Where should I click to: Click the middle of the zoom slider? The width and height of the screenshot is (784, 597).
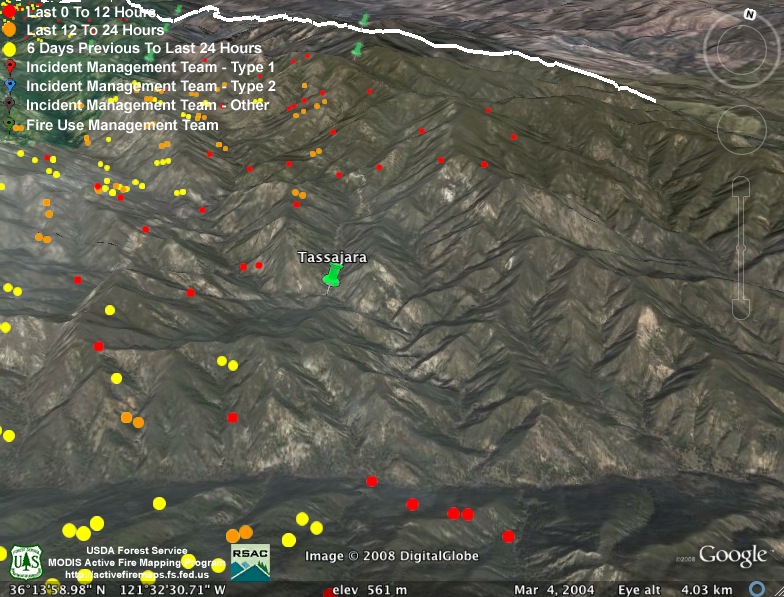coord(740,248)
